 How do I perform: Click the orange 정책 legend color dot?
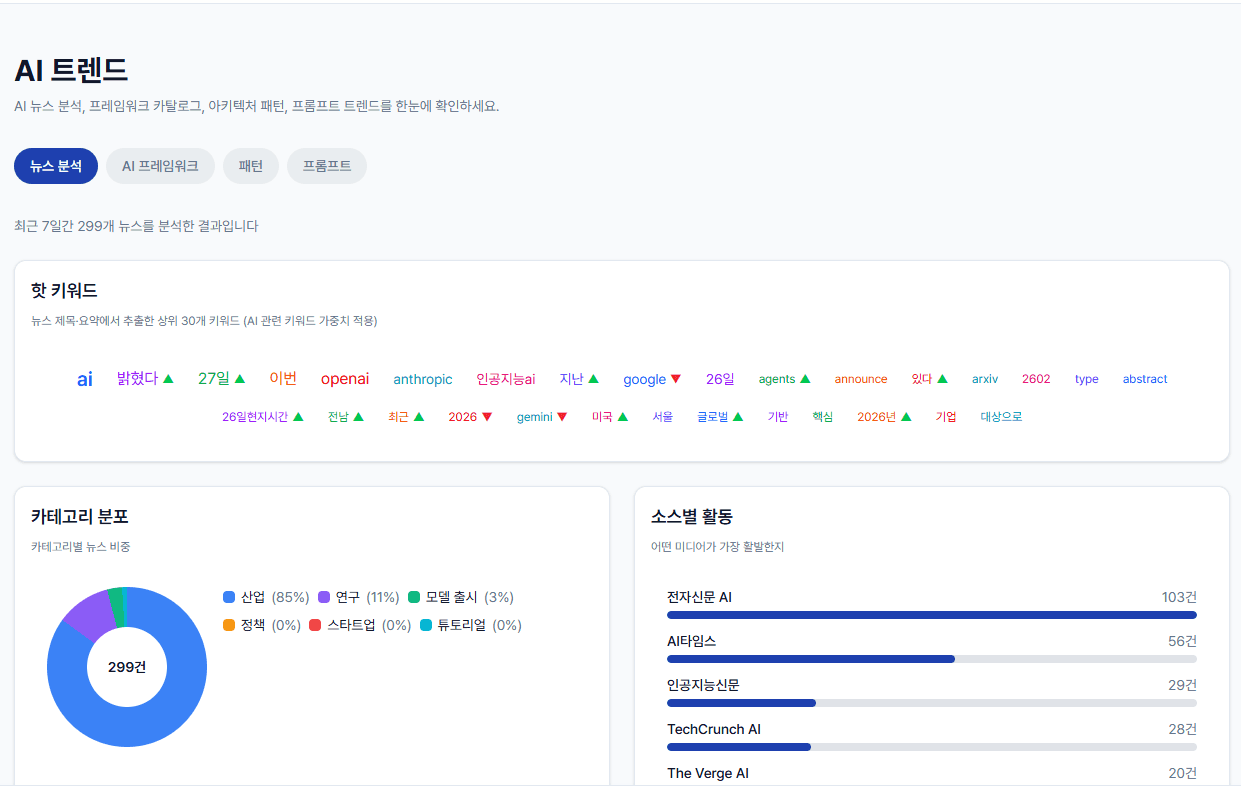click(230, 625)
